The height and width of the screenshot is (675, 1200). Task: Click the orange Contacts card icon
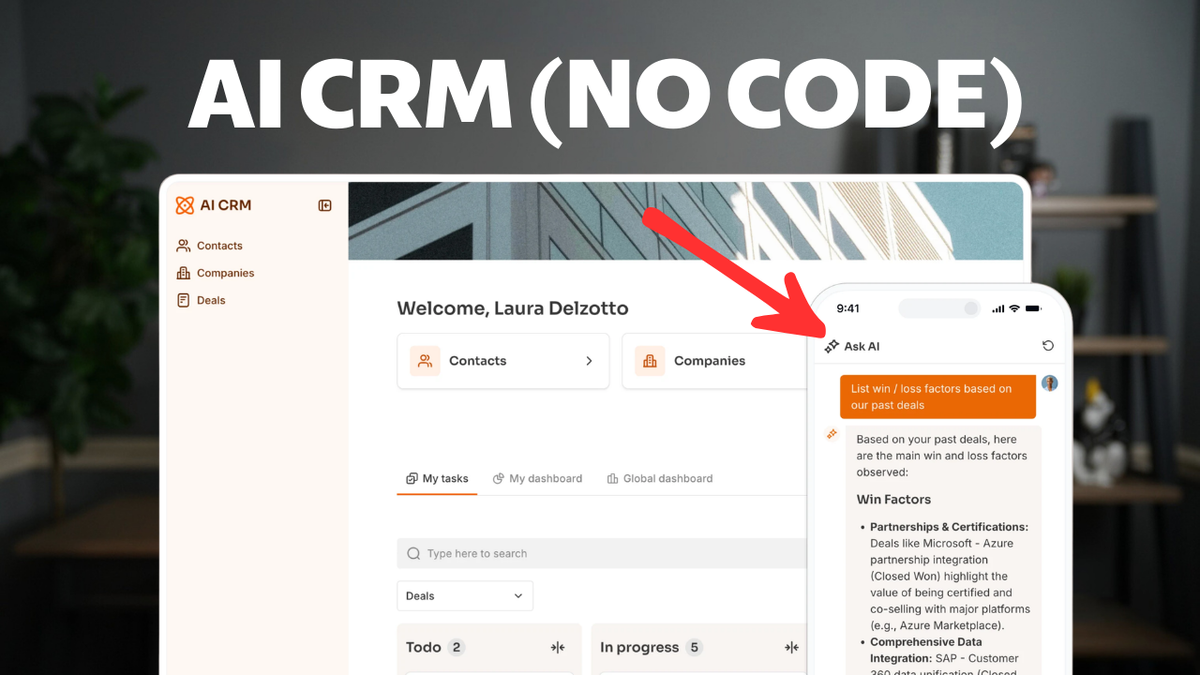425,361
